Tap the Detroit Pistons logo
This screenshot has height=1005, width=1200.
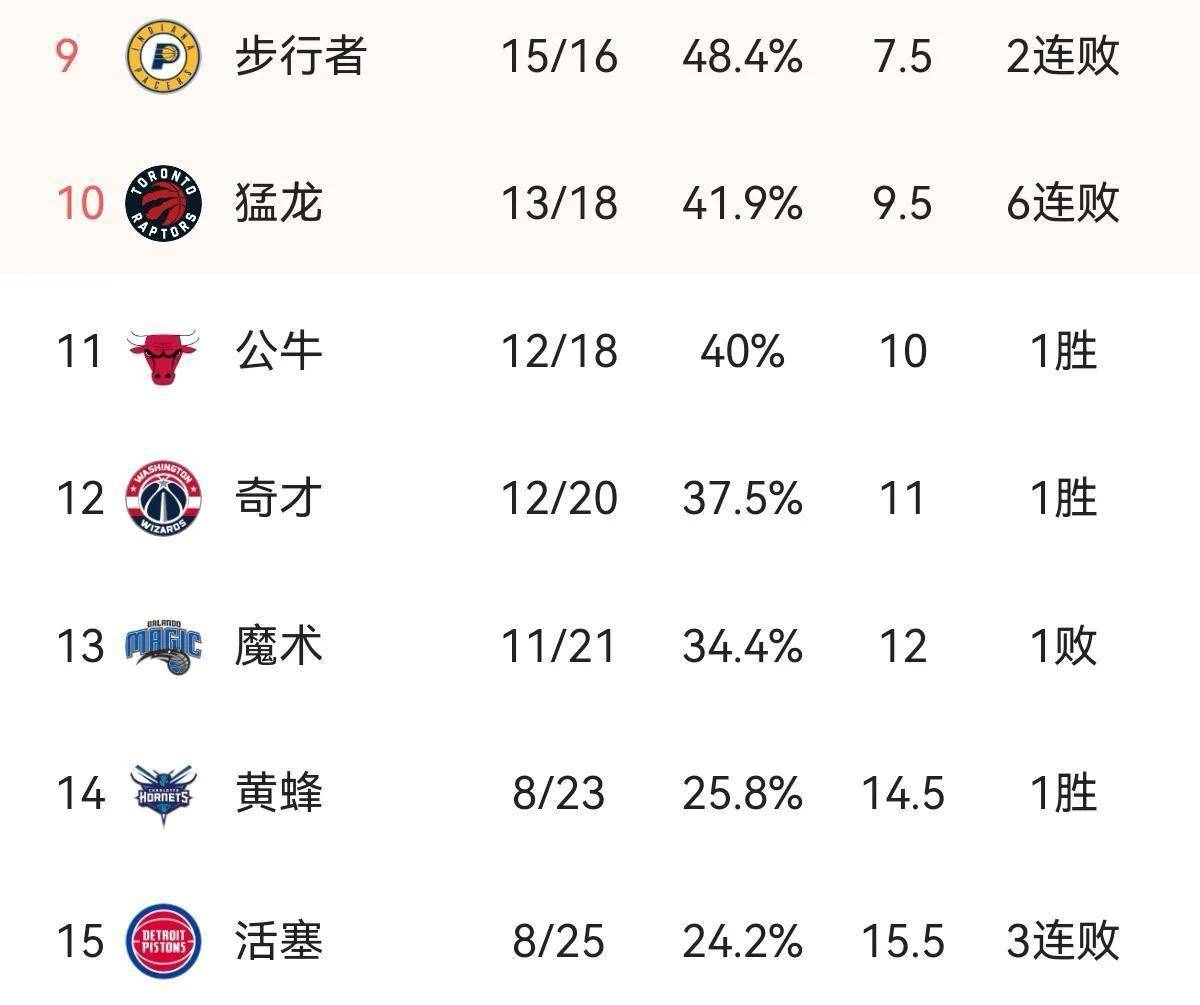pyautogui.click(x=163, y=941)
